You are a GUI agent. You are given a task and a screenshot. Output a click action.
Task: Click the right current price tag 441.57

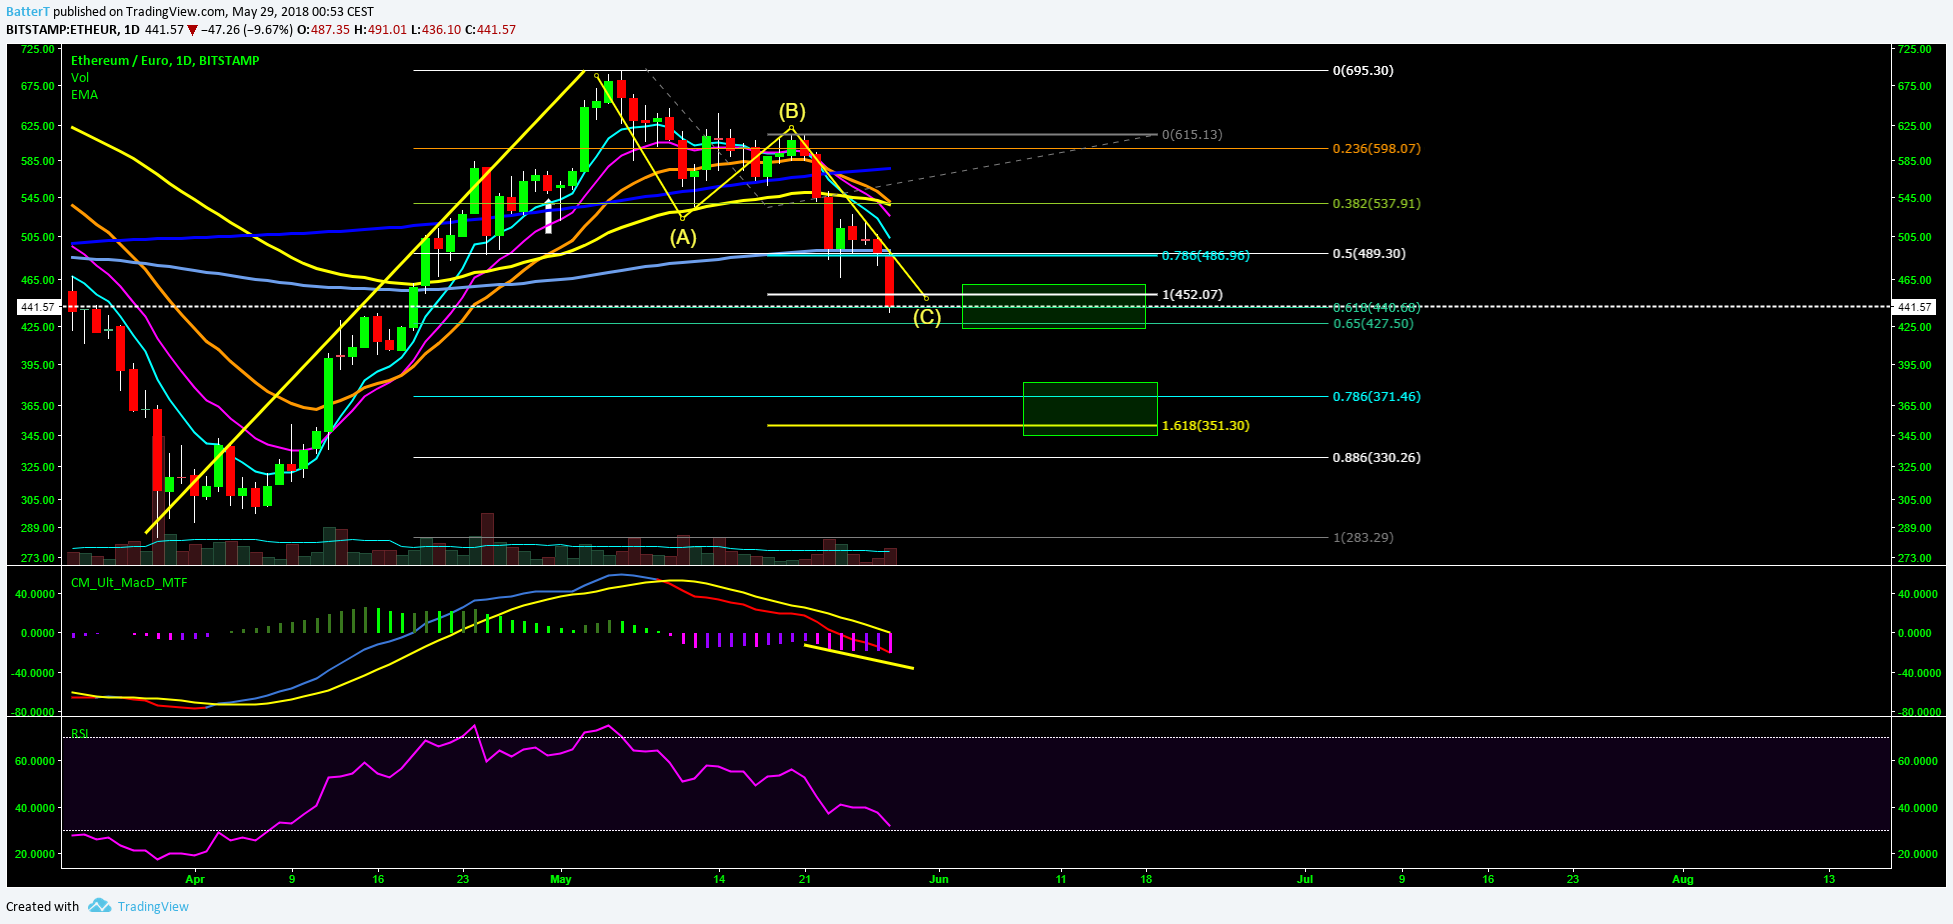(1916, 308)
